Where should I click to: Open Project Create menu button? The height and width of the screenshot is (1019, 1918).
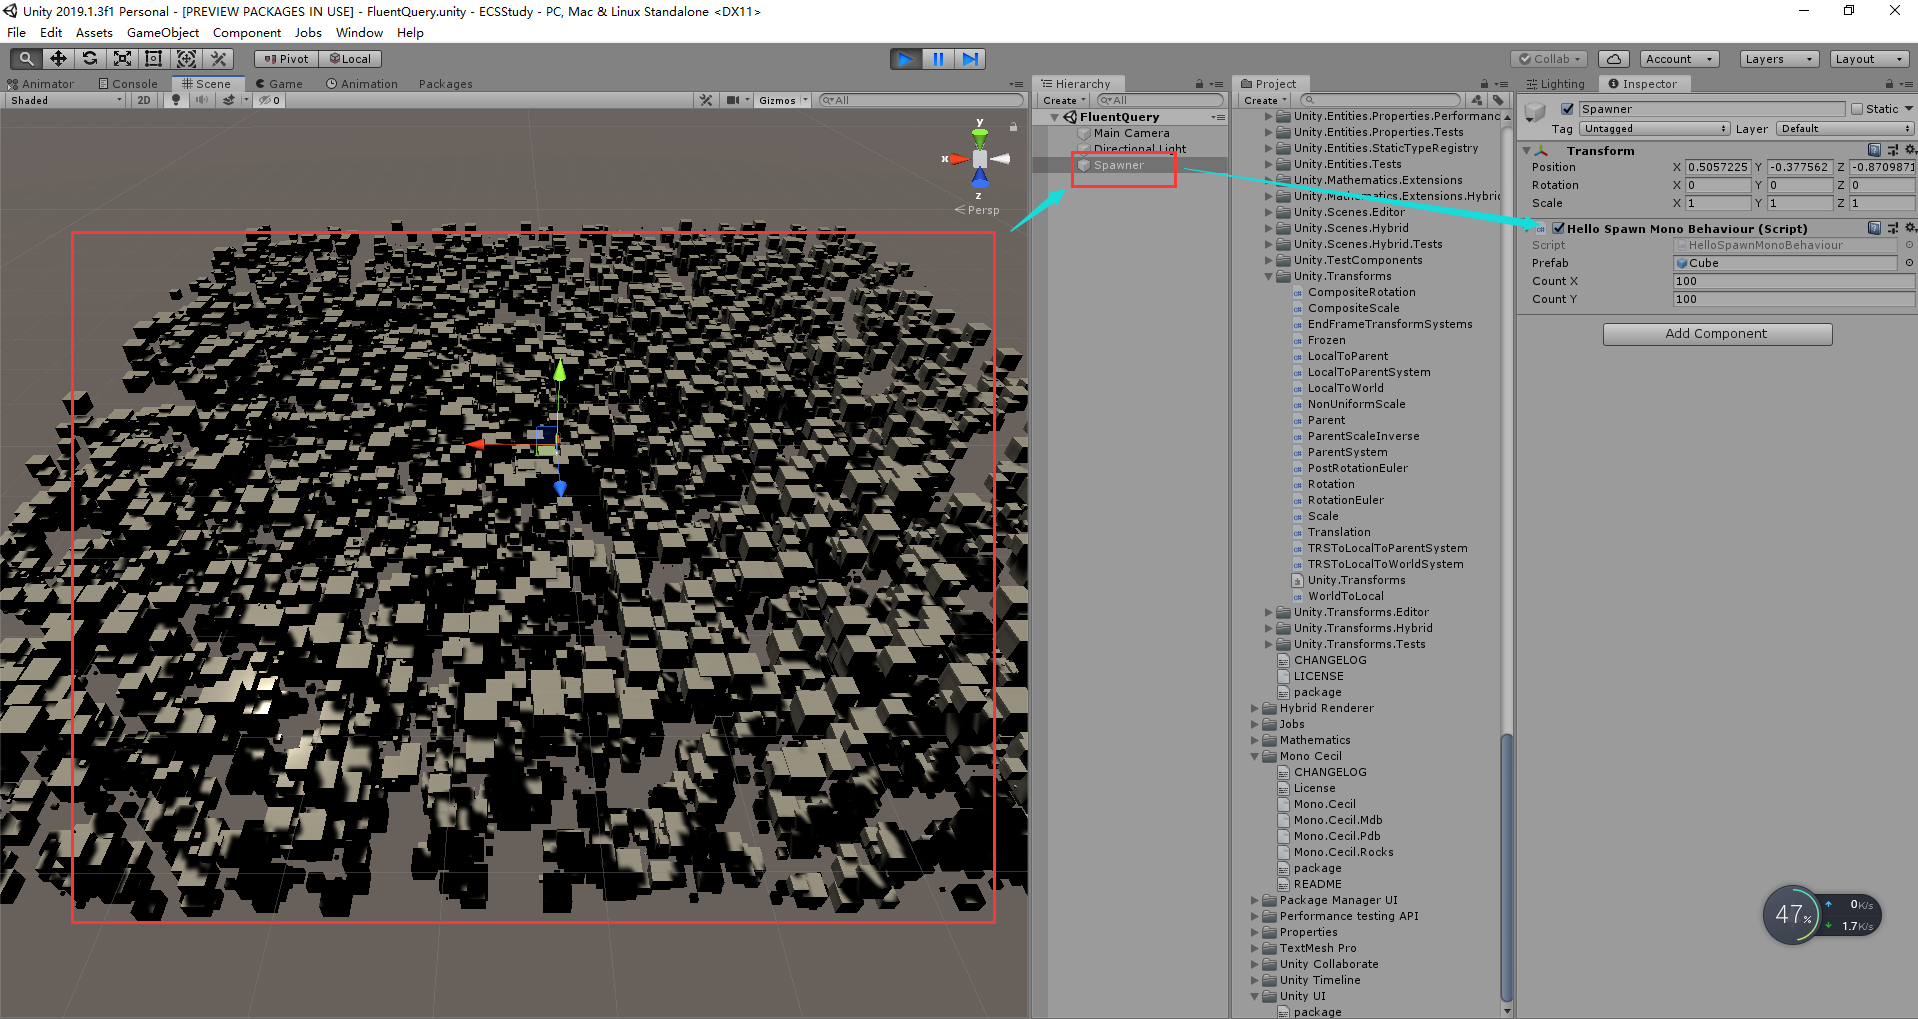coord(1265,100)
